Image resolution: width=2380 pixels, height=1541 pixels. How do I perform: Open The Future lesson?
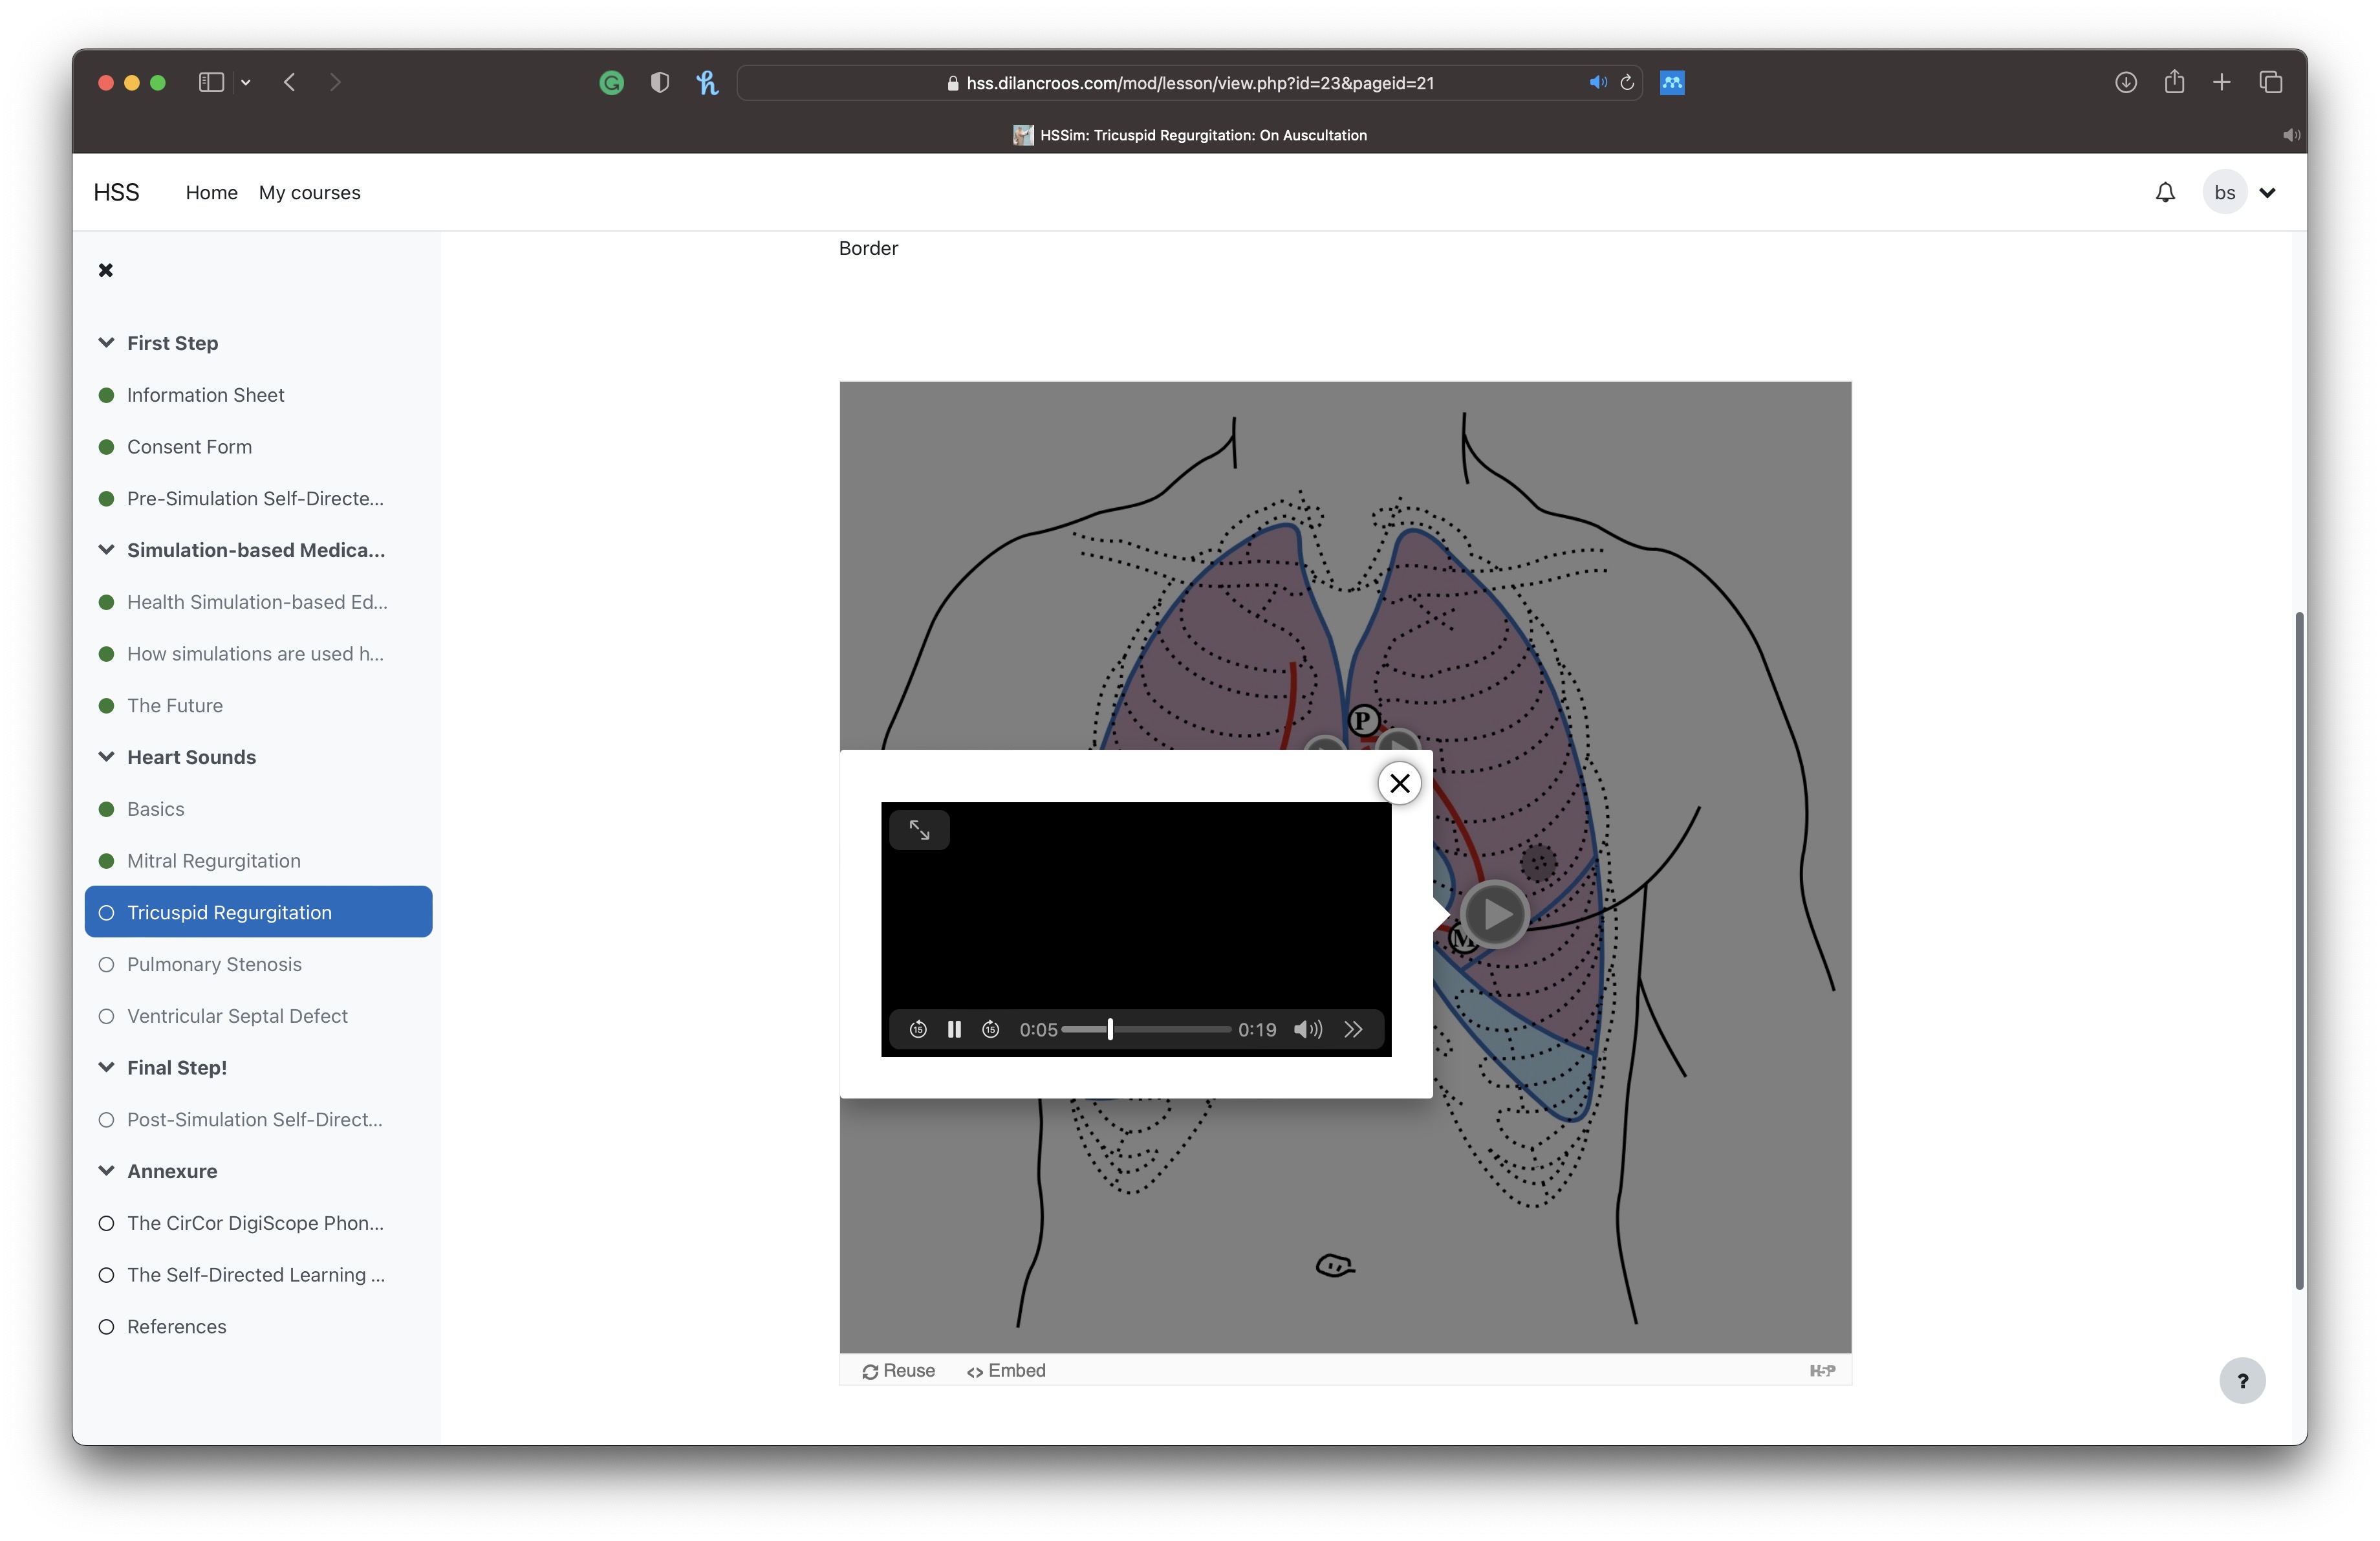coord(175,705)
